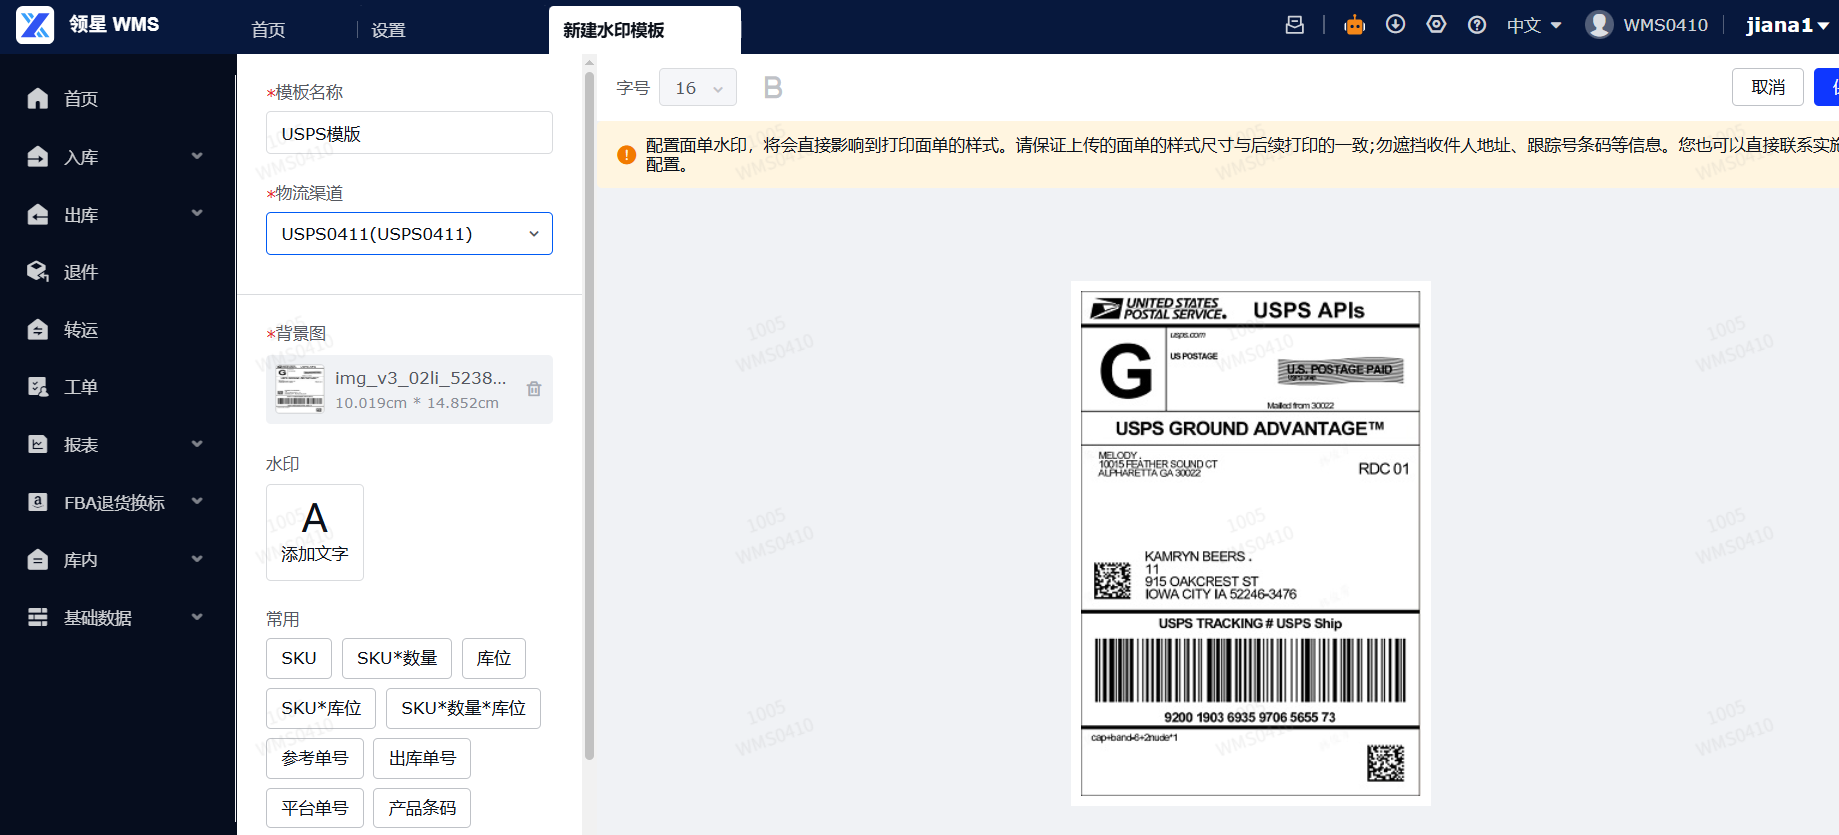Click the background image thumbnail
The height and width of the screenshot is (835, 1839).
(300, 389)
